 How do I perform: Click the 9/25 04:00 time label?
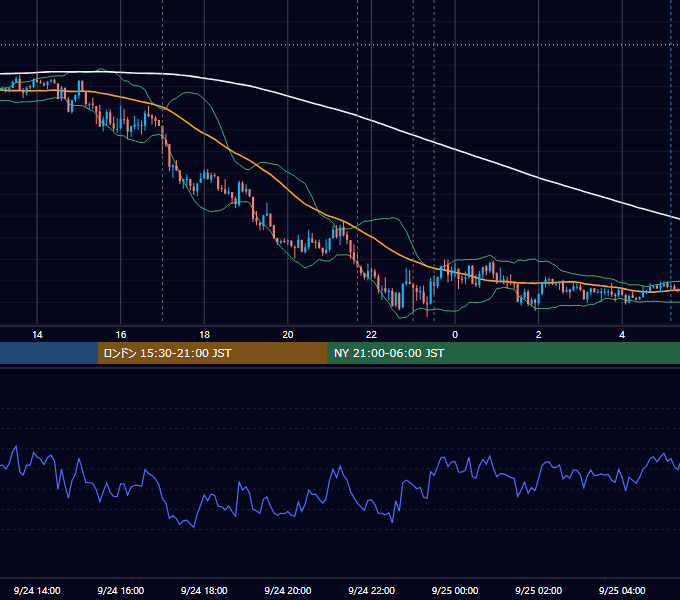coord(622,590)
